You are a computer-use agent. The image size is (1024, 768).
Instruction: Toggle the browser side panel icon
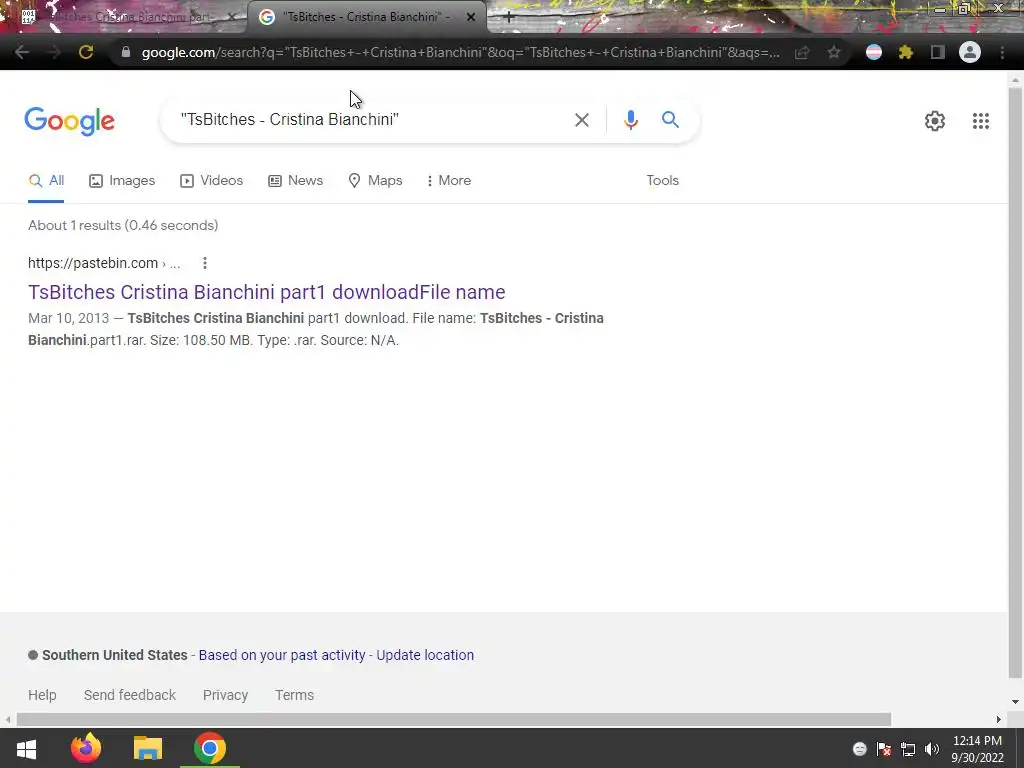(x=938, y=52)
